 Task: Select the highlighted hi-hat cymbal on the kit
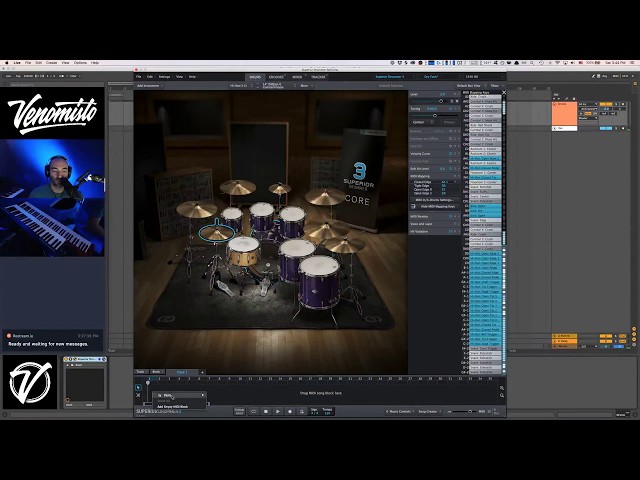tap(217, 233)
